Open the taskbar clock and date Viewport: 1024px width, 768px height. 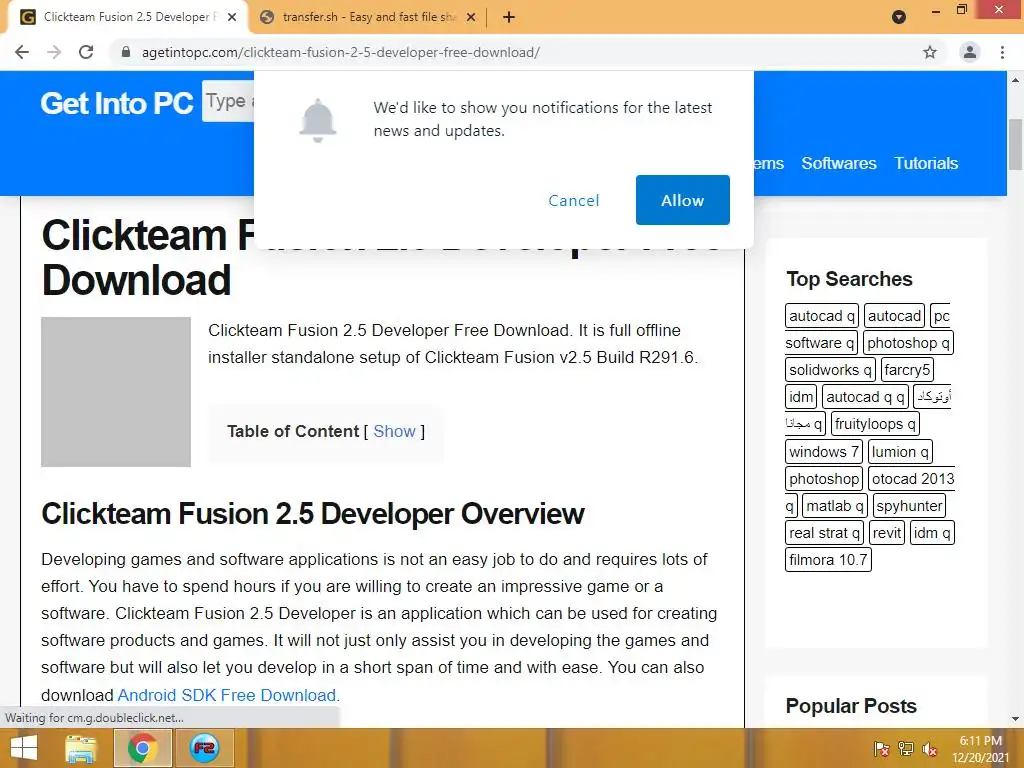point(980,749)
